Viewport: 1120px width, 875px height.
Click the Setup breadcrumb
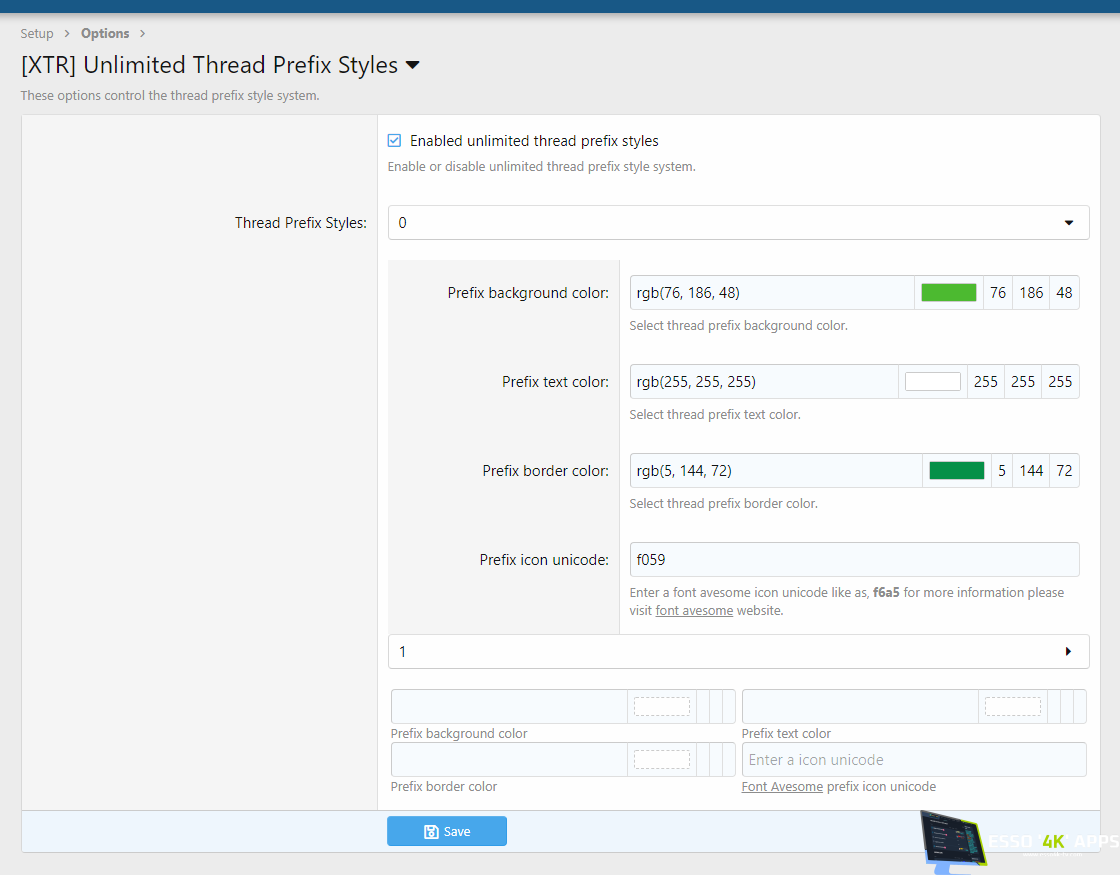coord(37,34)
